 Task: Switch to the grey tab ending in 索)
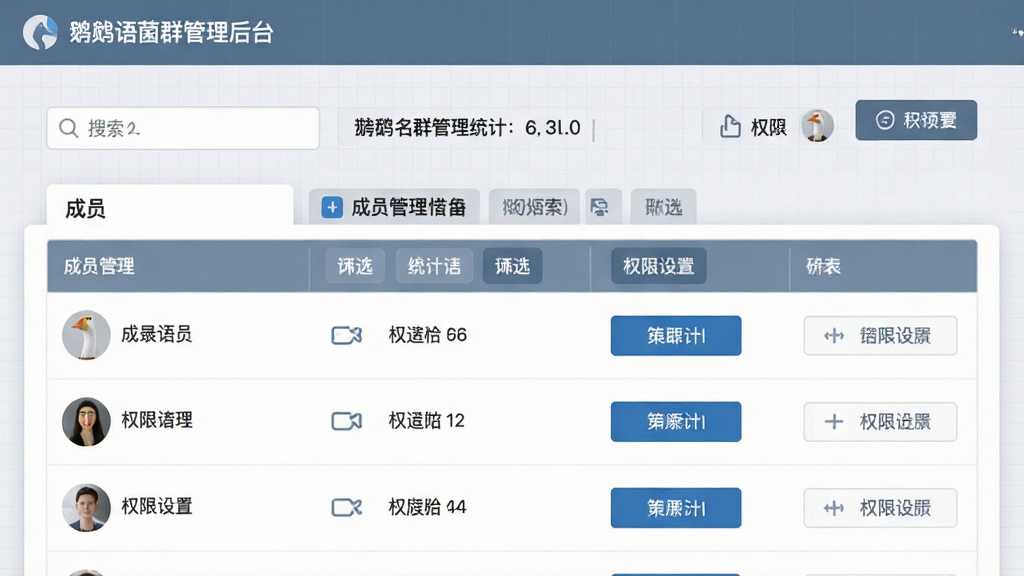click(534, 207)
